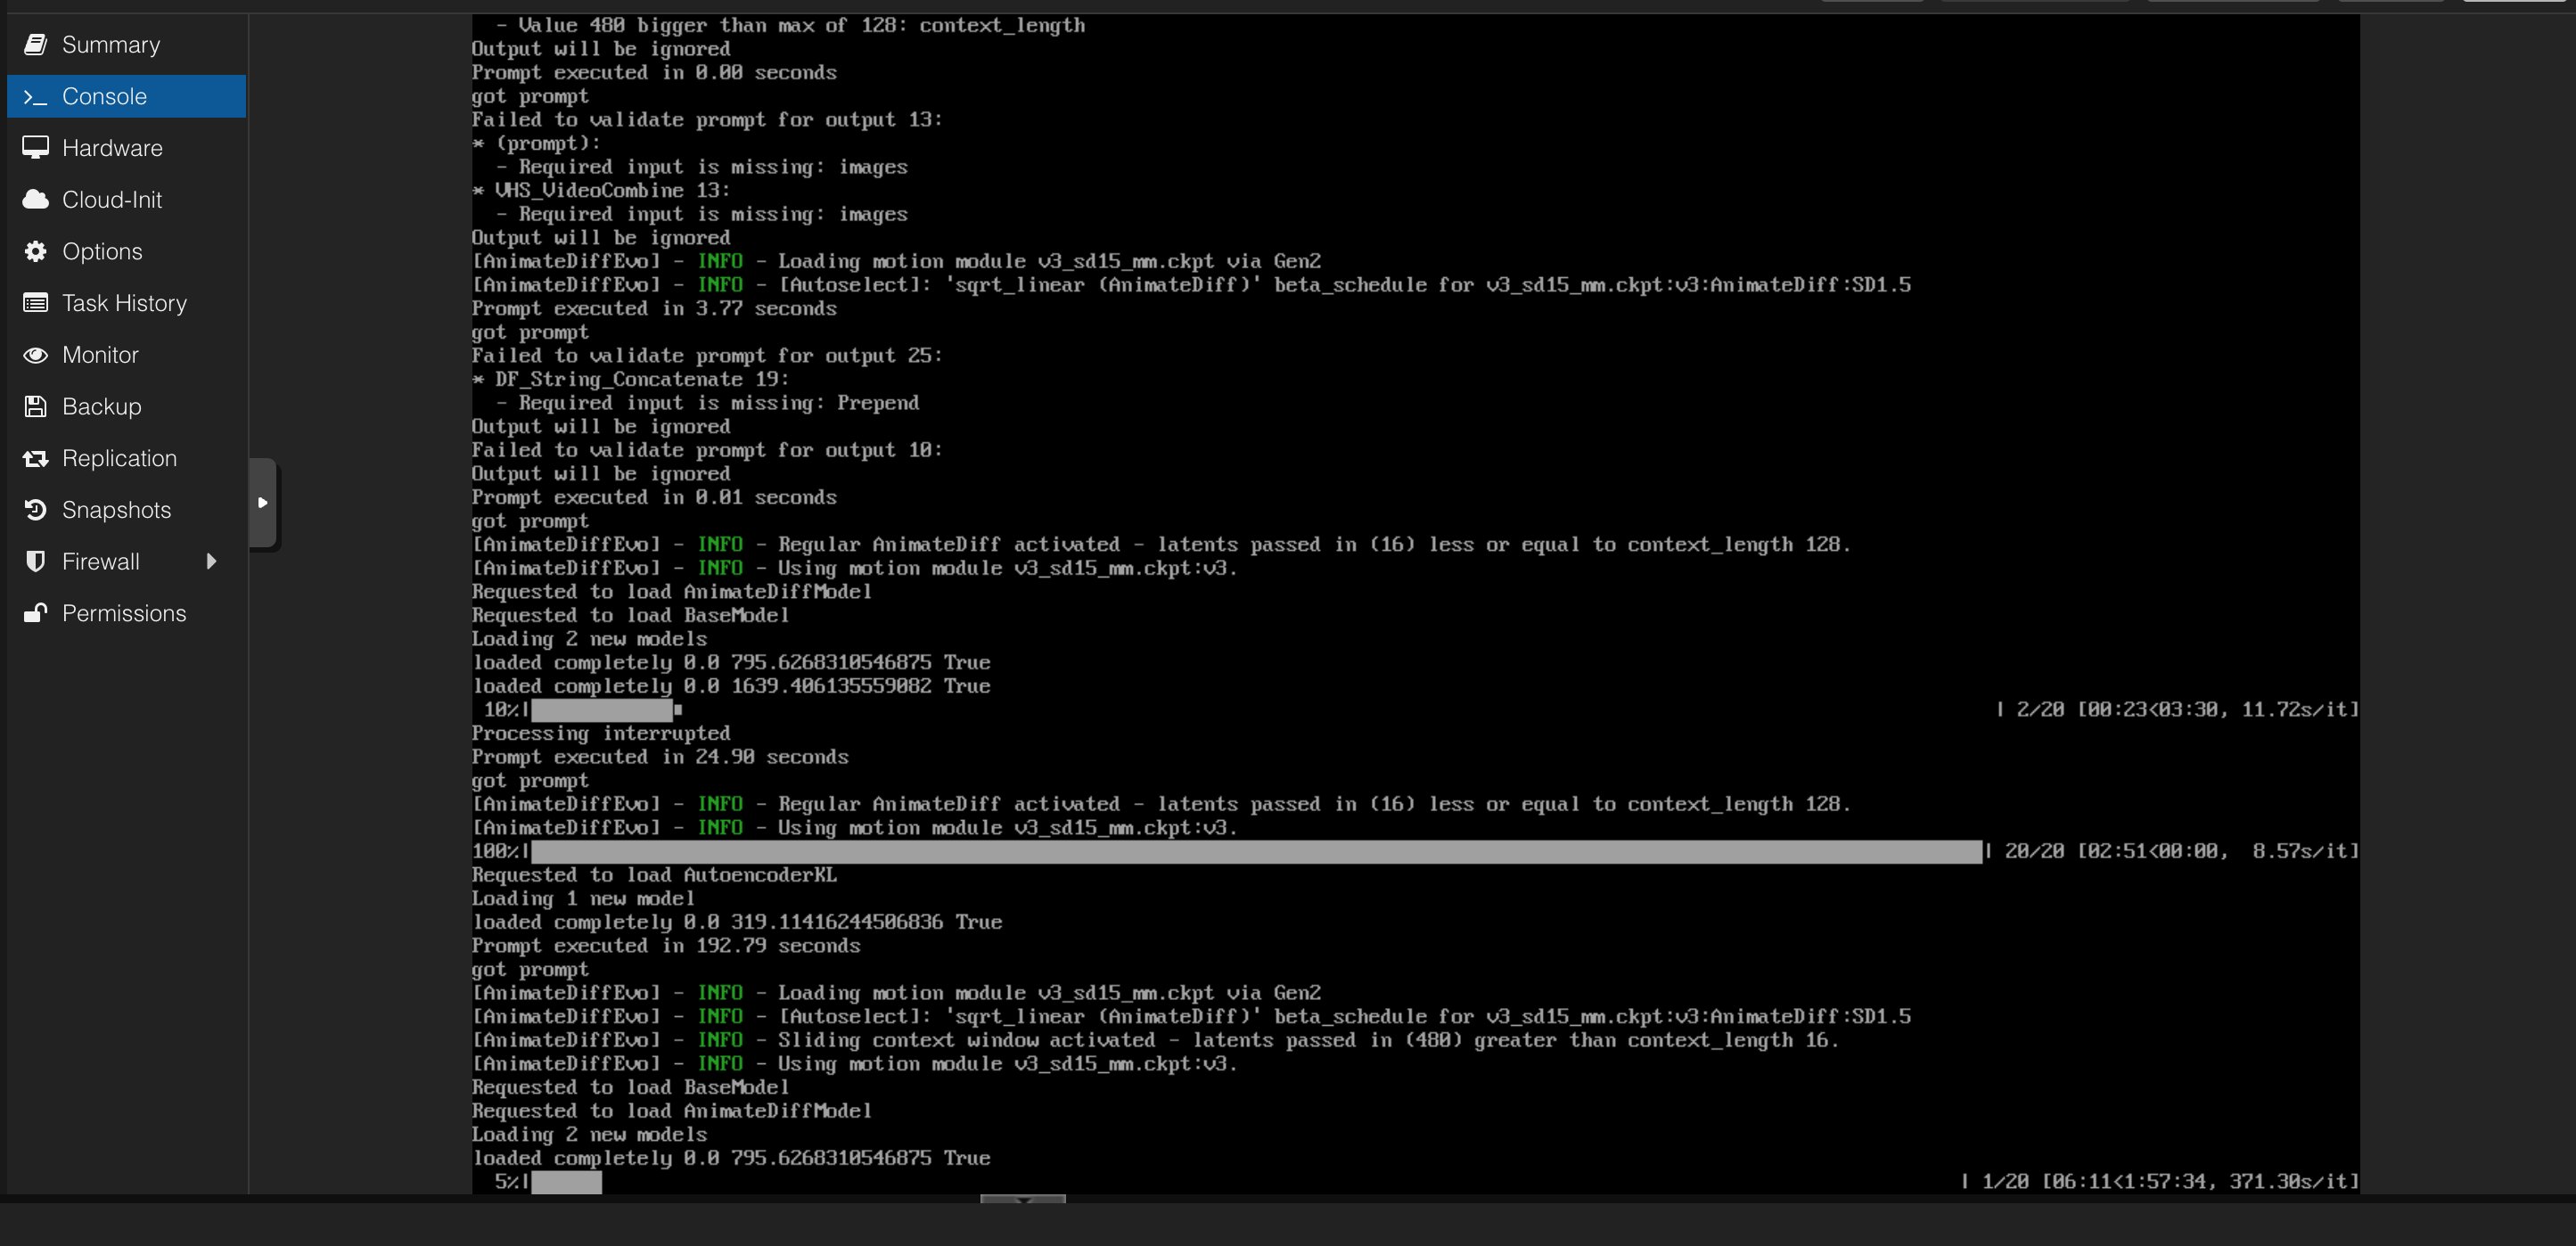This screenshot has height=1246, width=2576.
Task: Click the Replication arrows icon
Action: tap(36, 458)
